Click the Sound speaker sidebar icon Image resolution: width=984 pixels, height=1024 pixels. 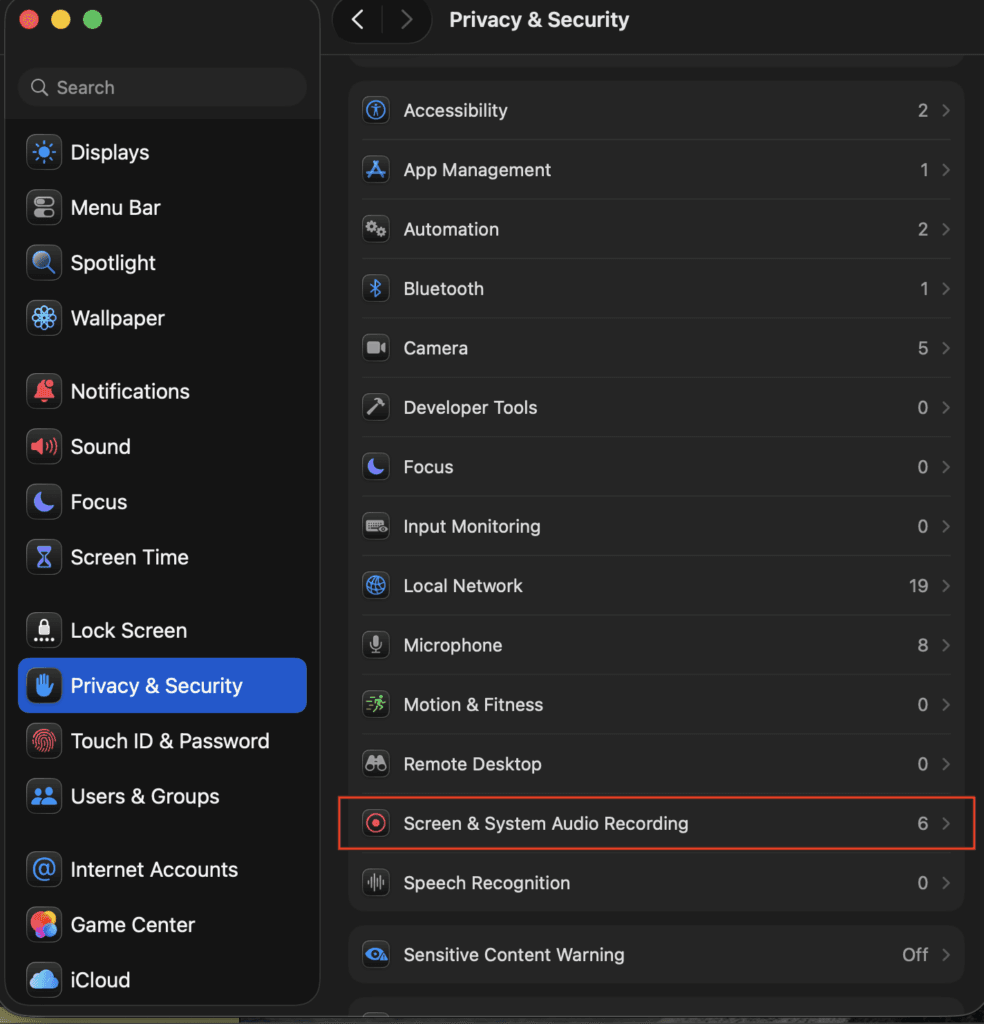pos(44,447)
